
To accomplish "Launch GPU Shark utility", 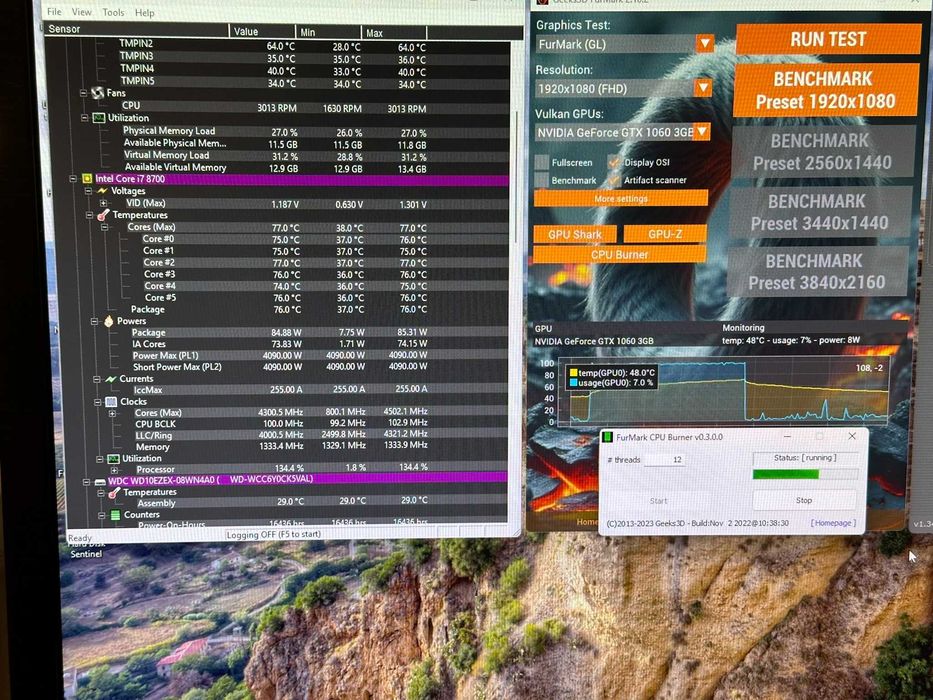I will pyautogui.click(x=575, y=235).
